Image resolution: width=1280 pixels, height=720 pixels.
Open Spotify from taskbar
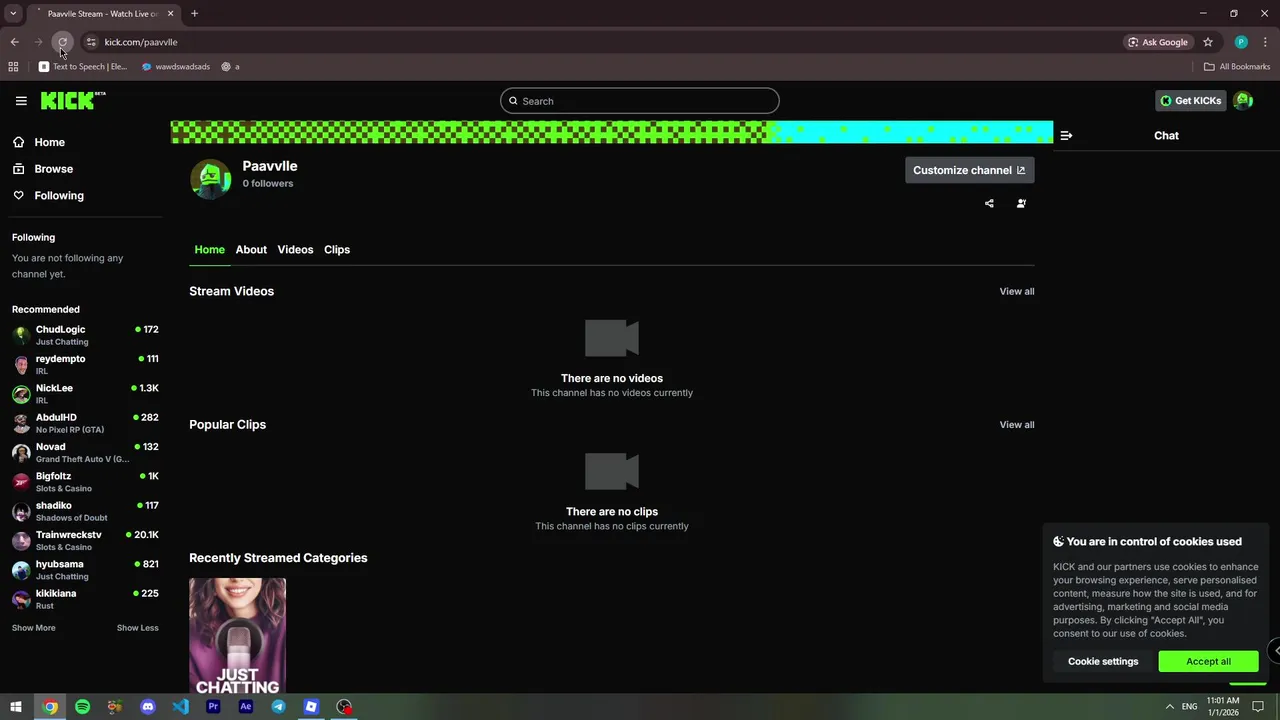[x=82, y=707]
